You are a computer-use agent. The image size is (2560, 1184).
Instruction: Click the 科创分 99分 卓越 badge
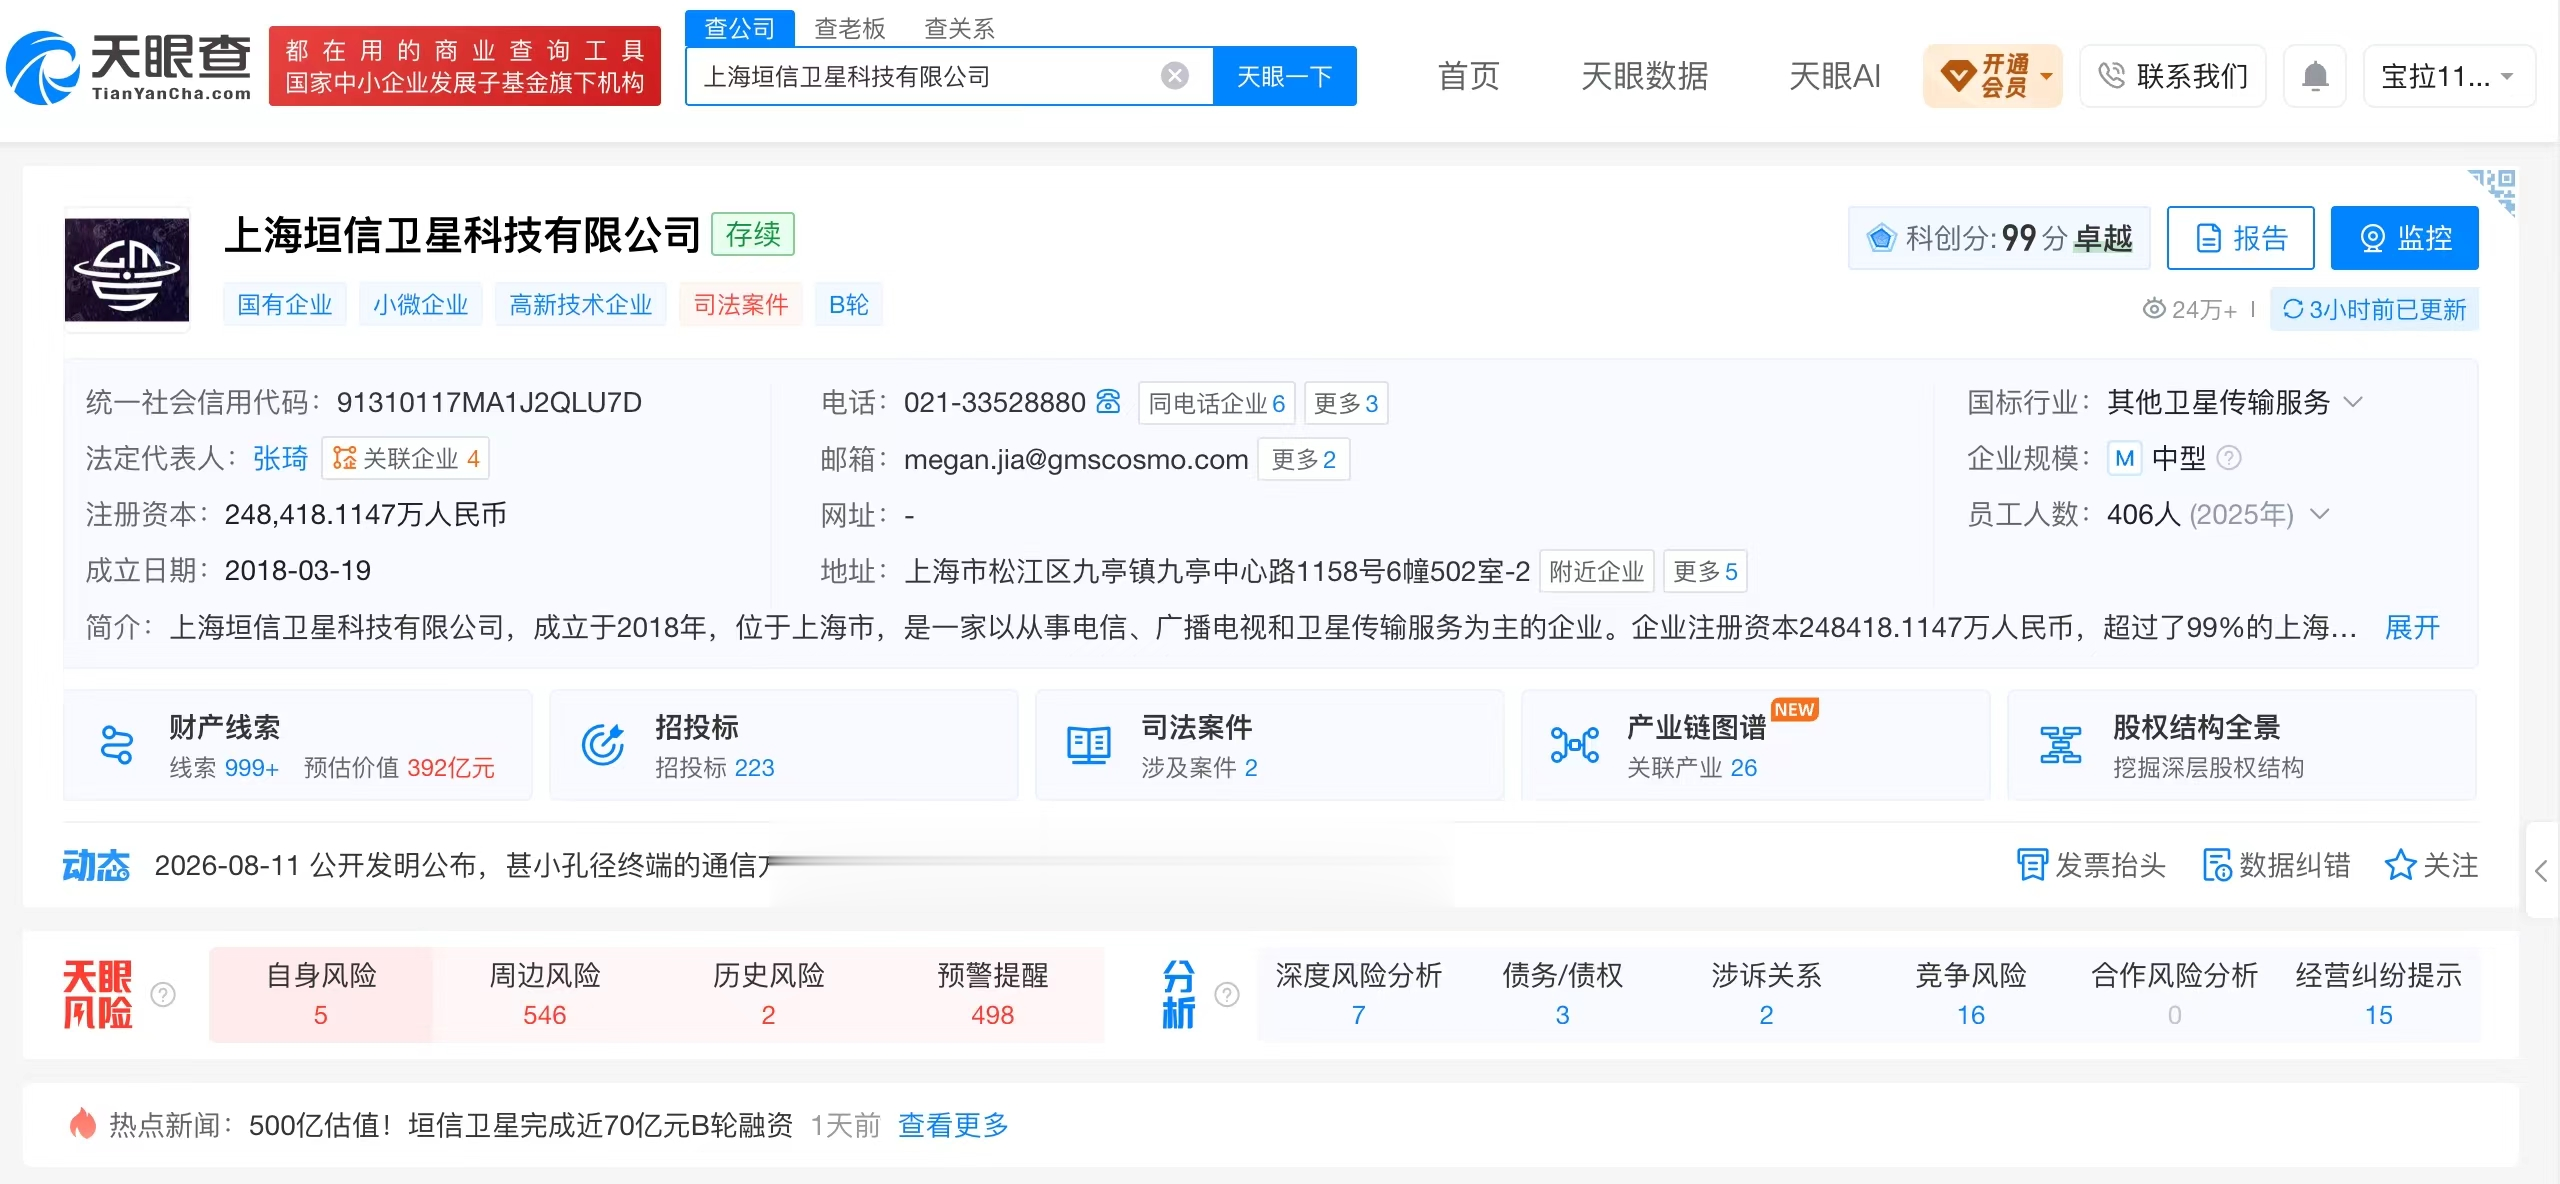tap(1999, 238)
